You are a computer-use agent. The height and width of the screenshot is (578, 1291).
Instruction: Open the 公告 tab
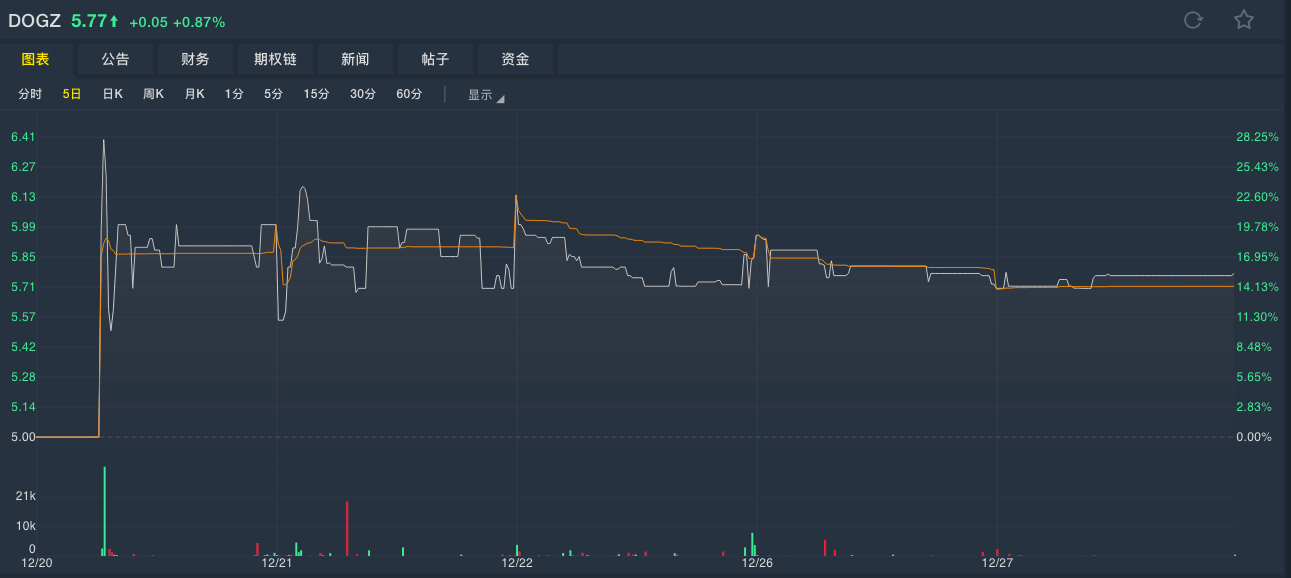115,59
